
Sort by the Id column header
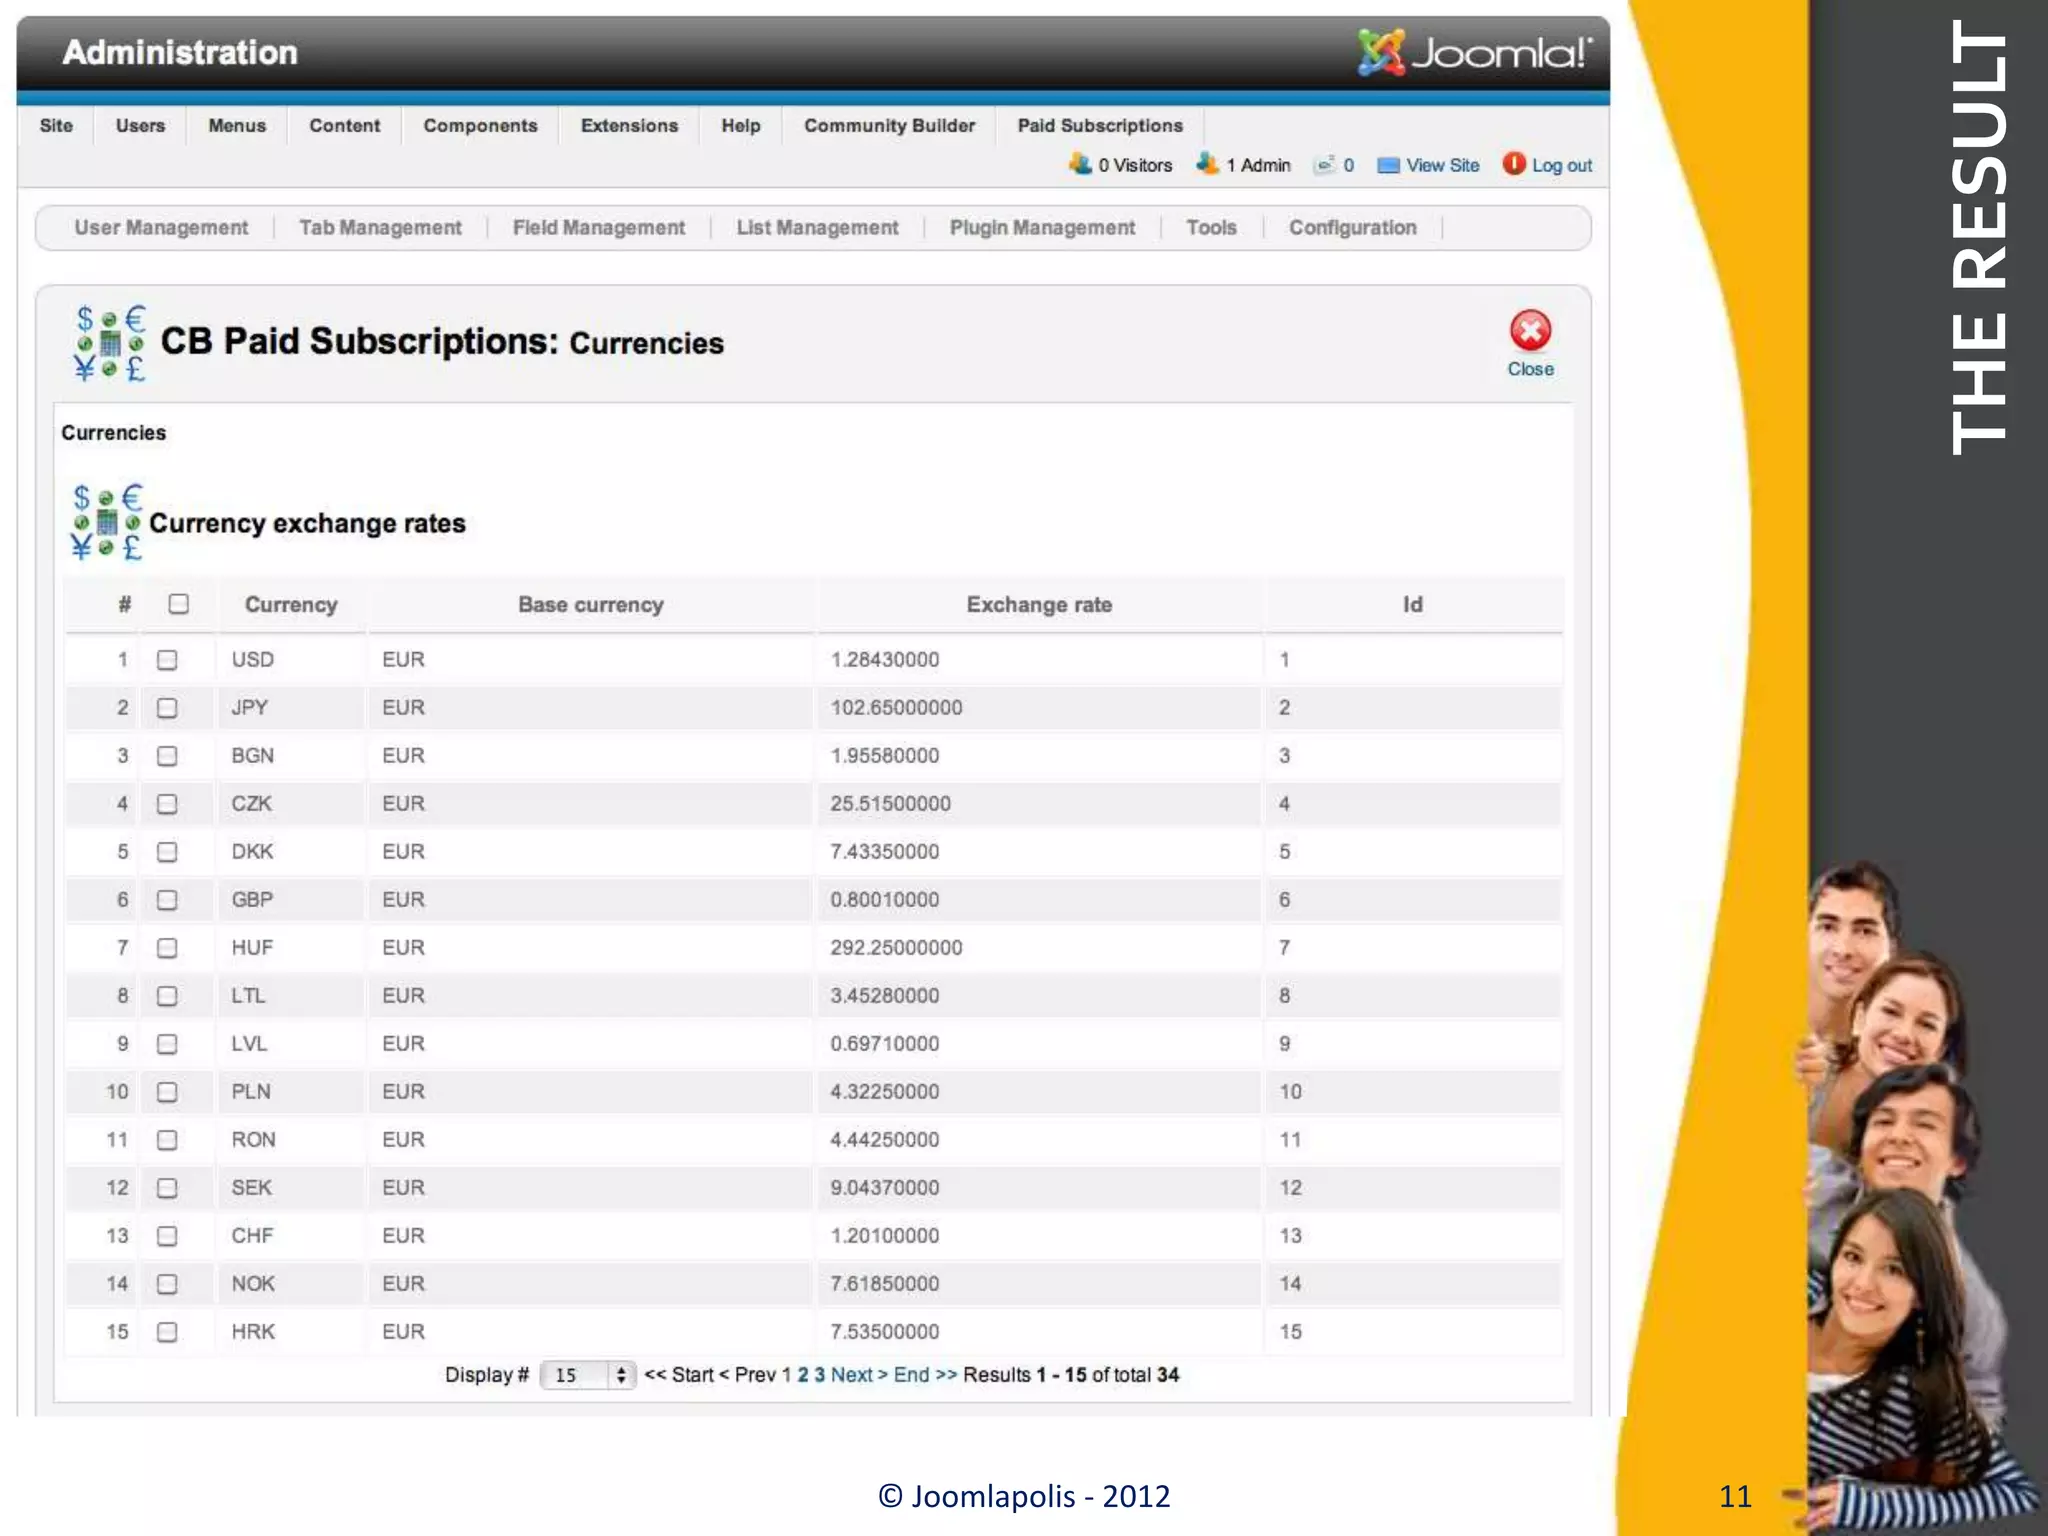(1412, 605)
